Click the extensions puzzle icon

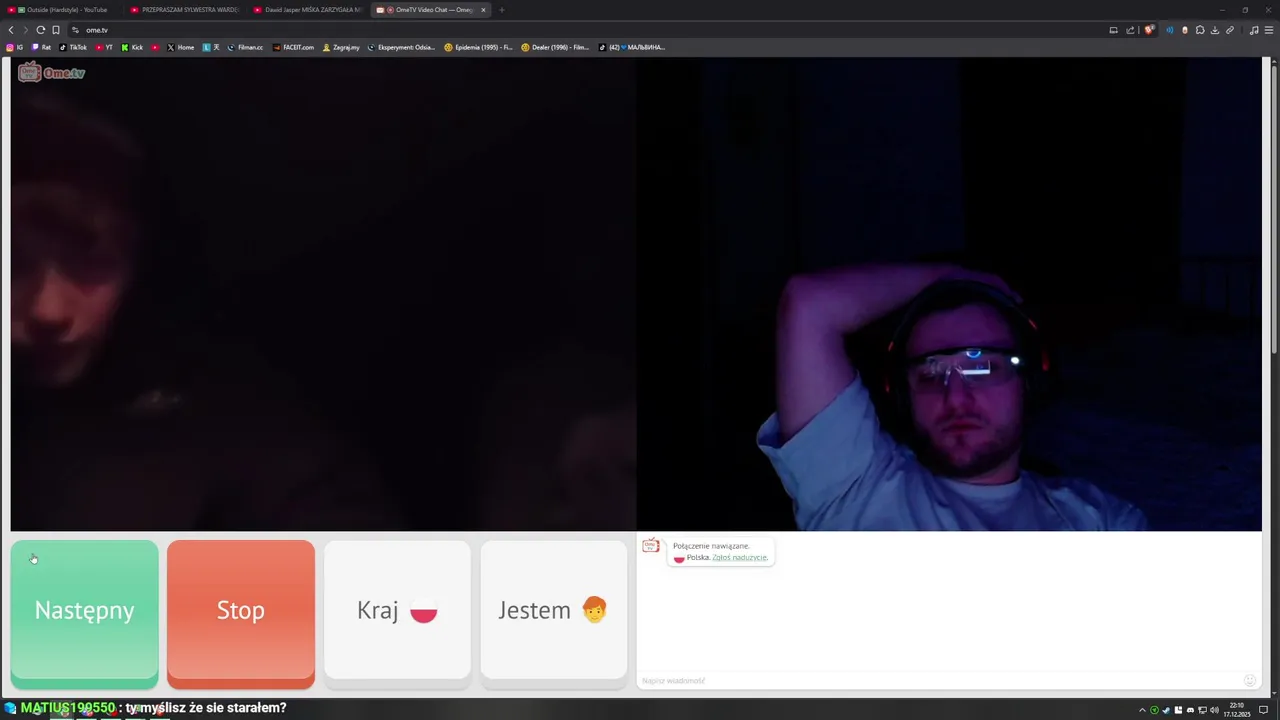pyautogui.click(x=1200, y=30)
